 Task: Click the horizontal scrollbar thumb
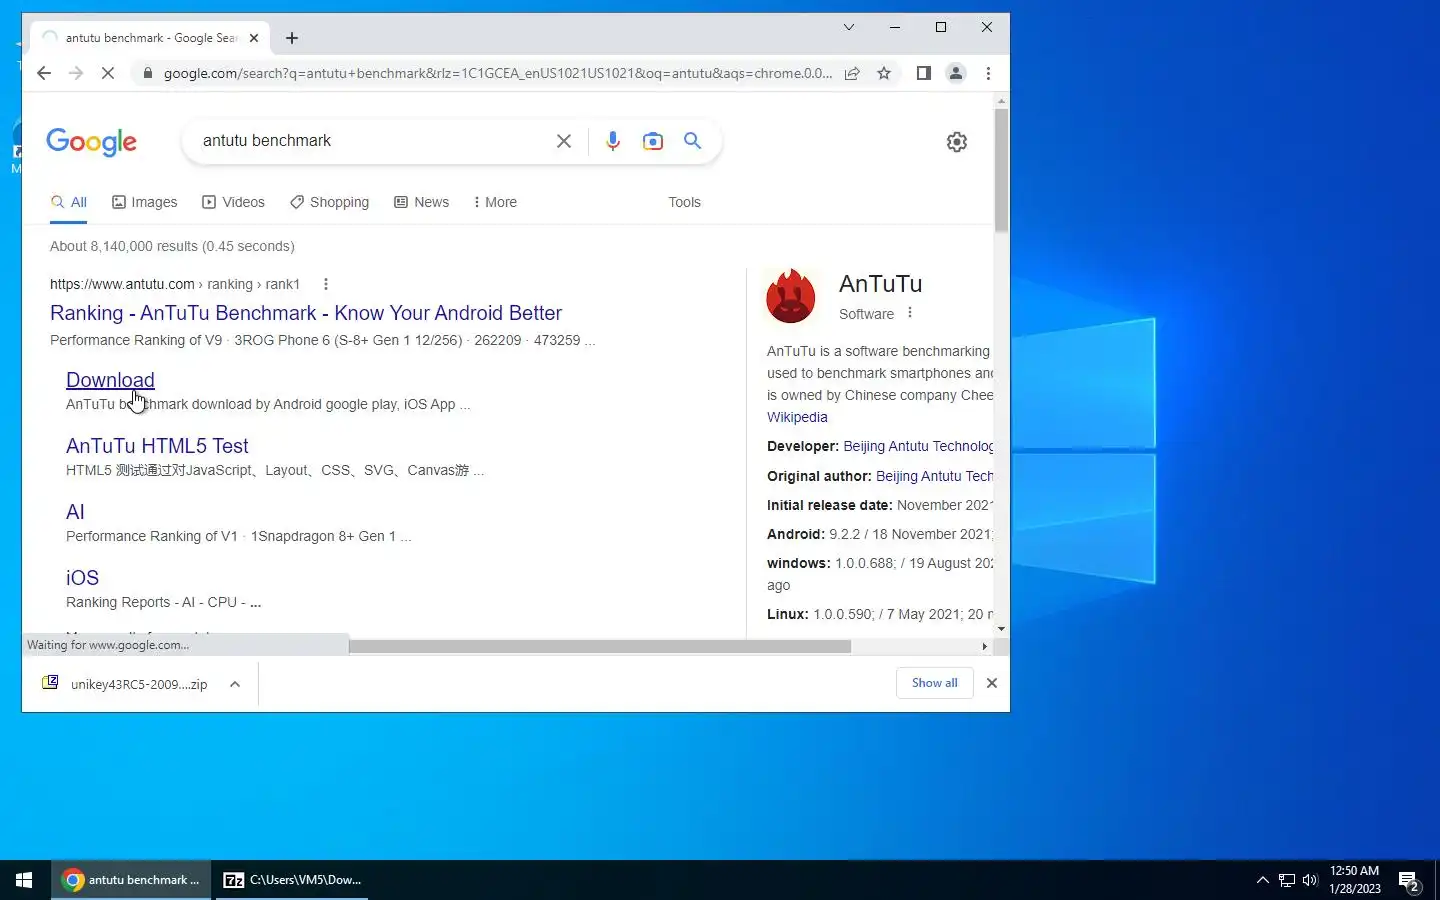tap(600, 646)
